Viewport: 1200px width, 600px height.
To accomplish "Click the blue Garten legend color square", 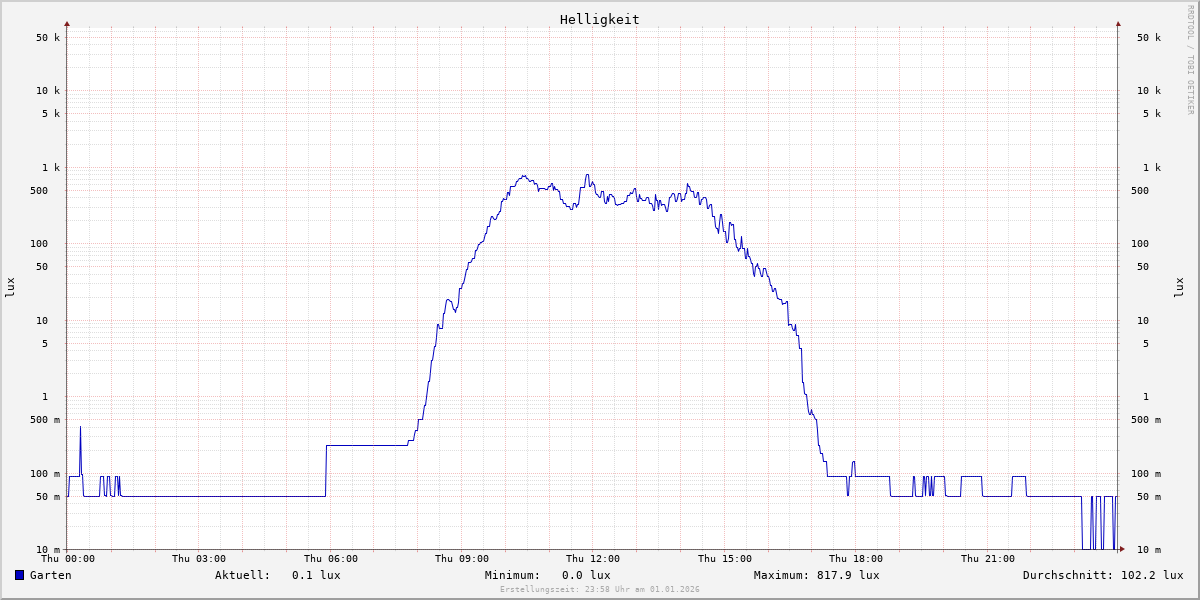I will (19, 575).
